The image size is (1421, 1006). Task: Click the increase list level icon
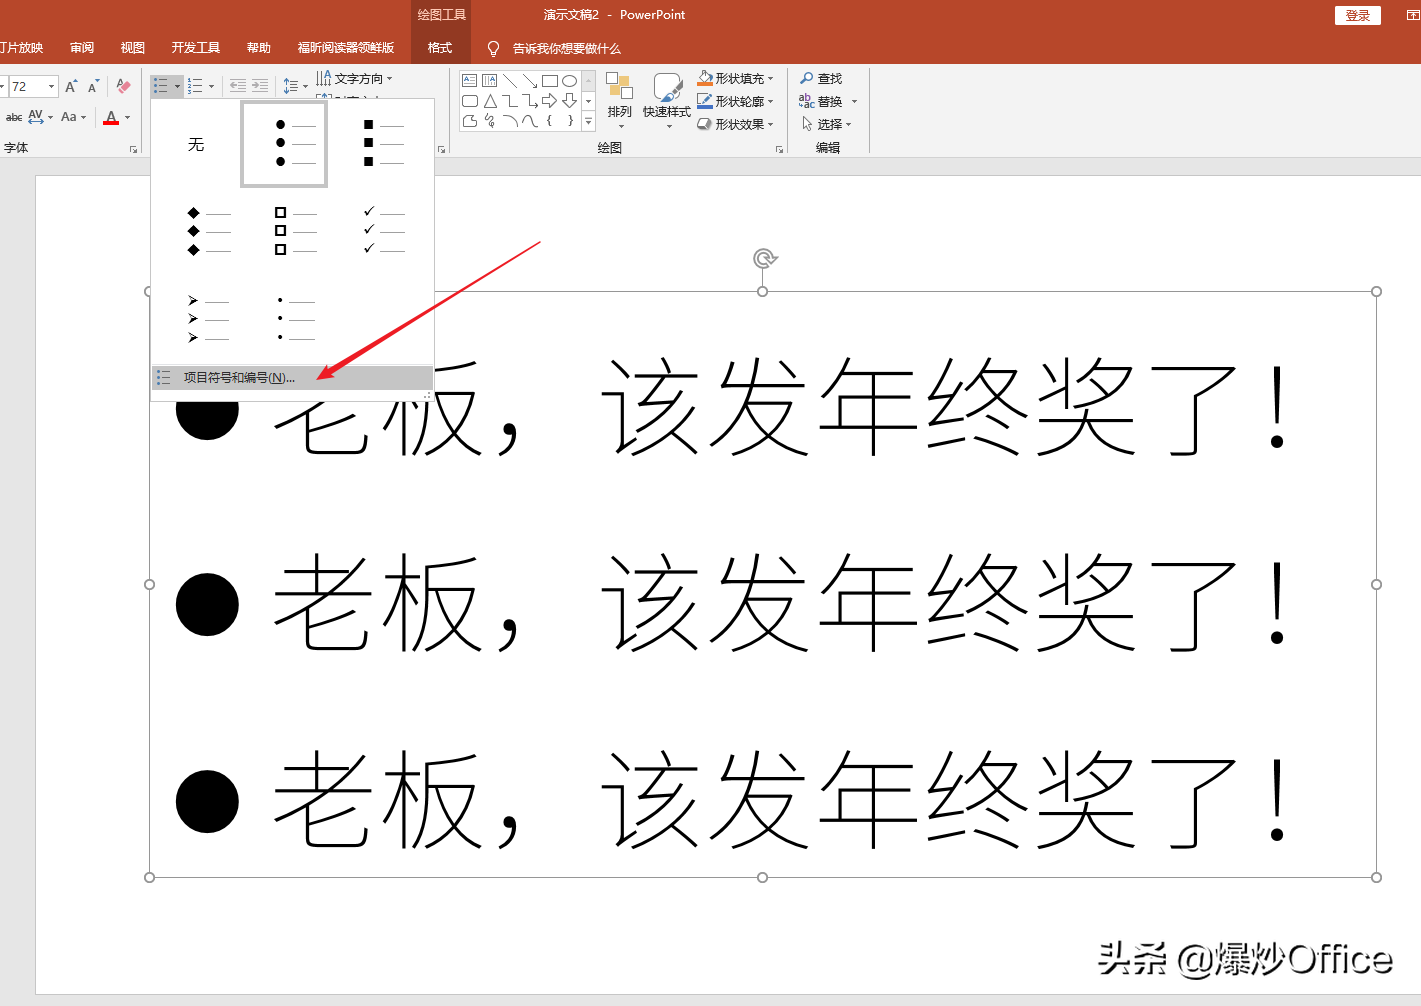pos(260,86)
